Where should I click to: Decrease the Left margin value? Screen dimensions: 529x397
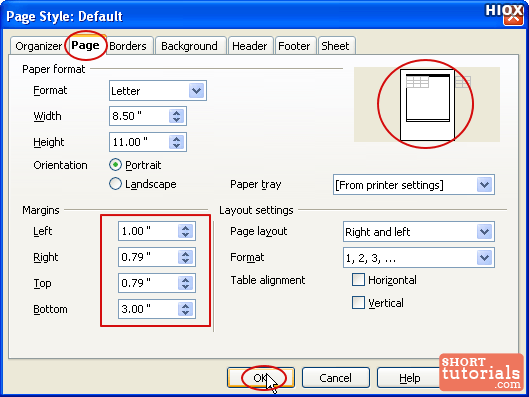[186, 235]
